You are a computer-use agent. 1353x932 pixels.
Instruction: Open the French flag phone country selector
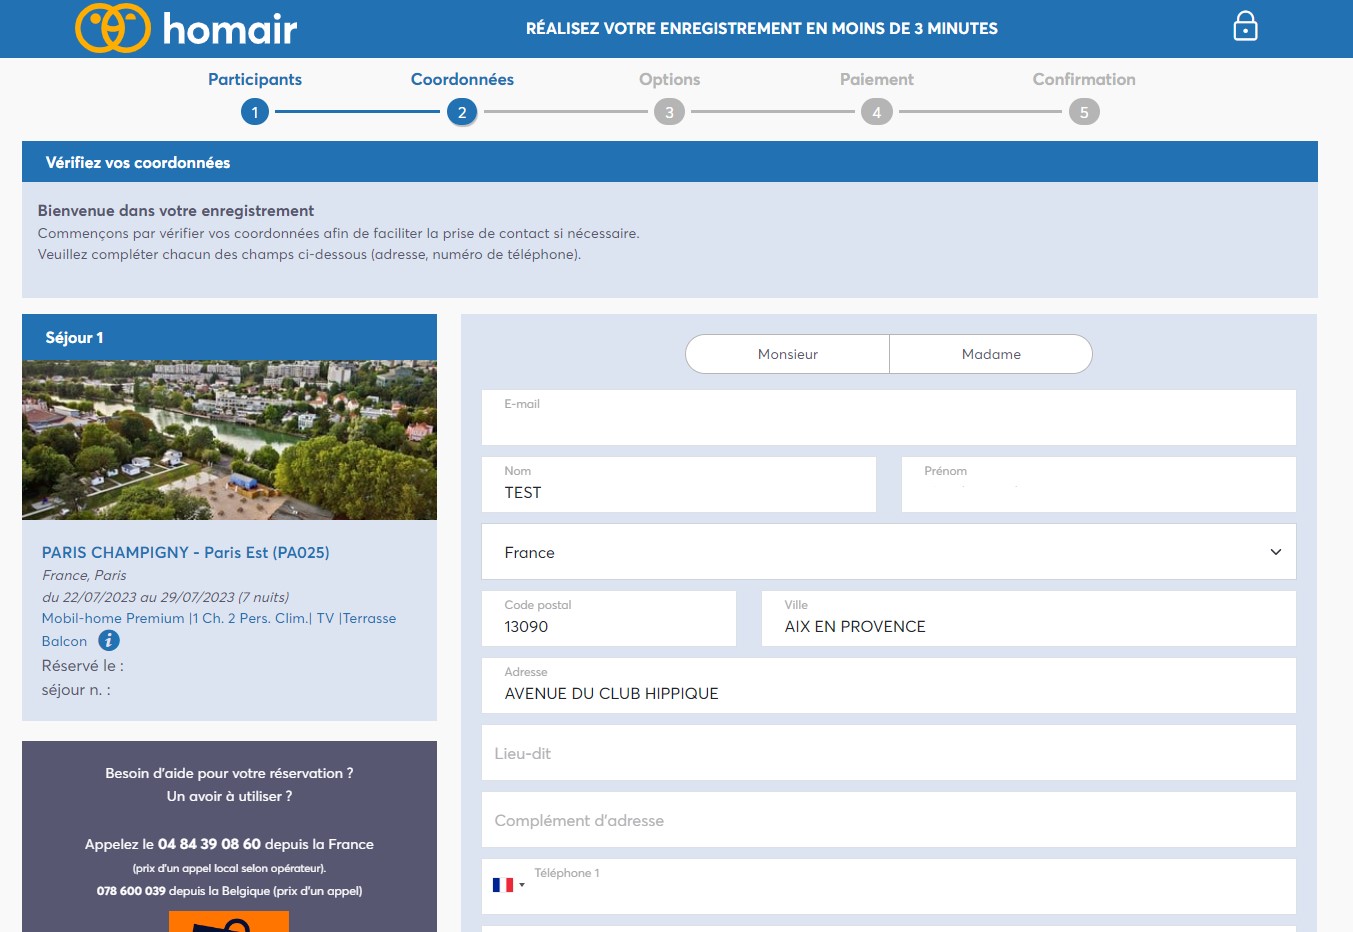click(508, 885)
